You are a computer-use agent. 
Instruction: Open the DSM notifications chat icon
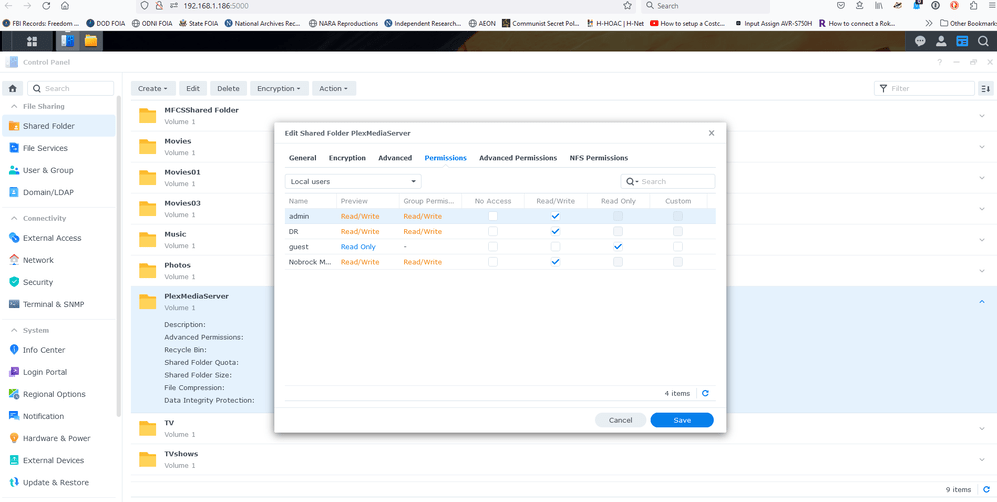tap(920, 41)
